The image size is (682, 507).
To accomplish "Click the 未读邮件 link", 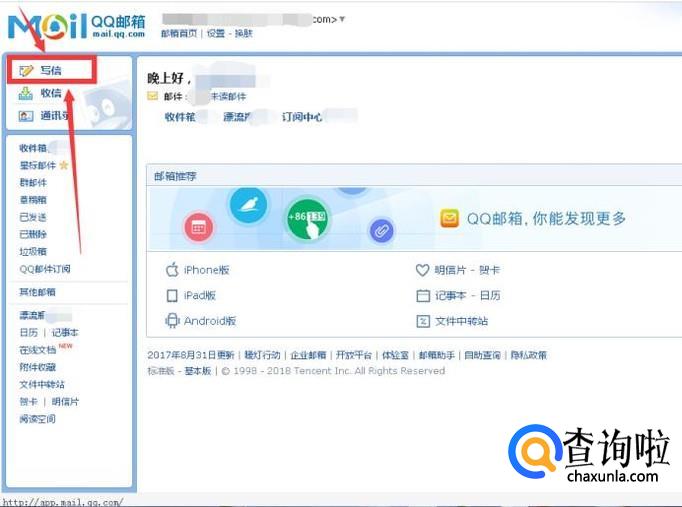I will point(229,96).
